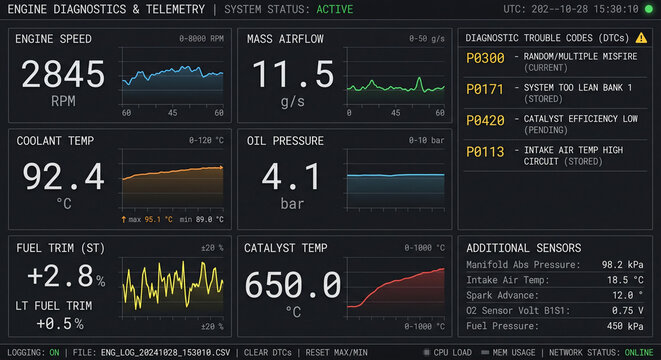
Task: Click the 92.4 coolant temperature value
Action: (x=63, y=177)
